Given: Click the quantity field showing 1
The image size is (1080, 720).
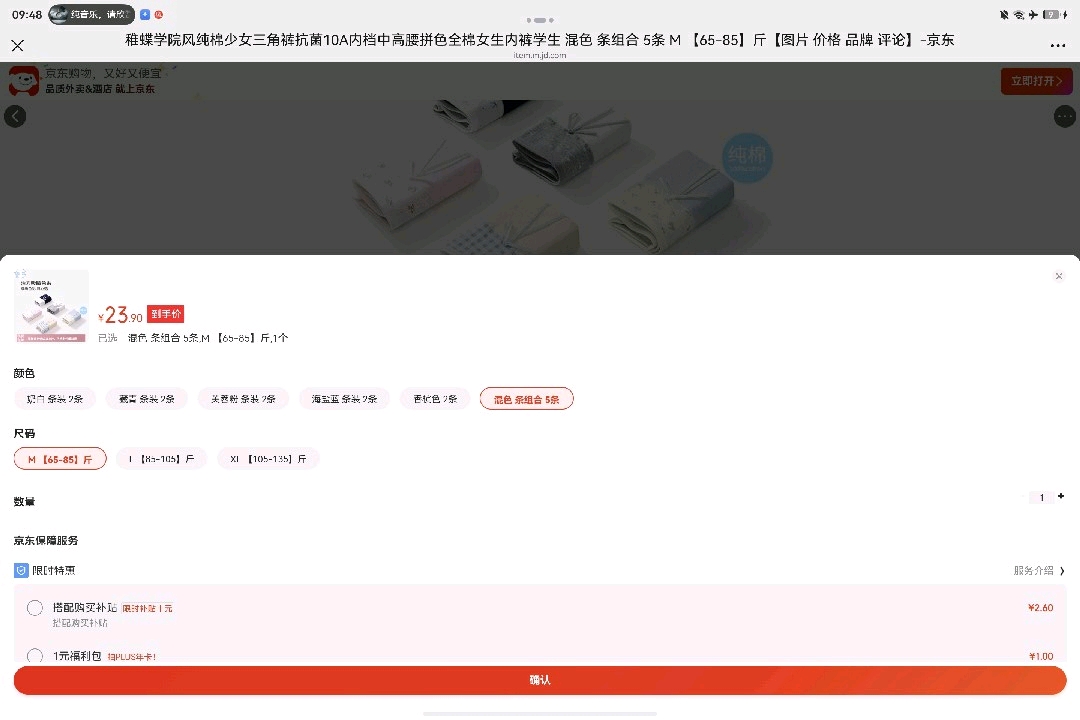Looking at the screenshot, I should coord(1041,497).
